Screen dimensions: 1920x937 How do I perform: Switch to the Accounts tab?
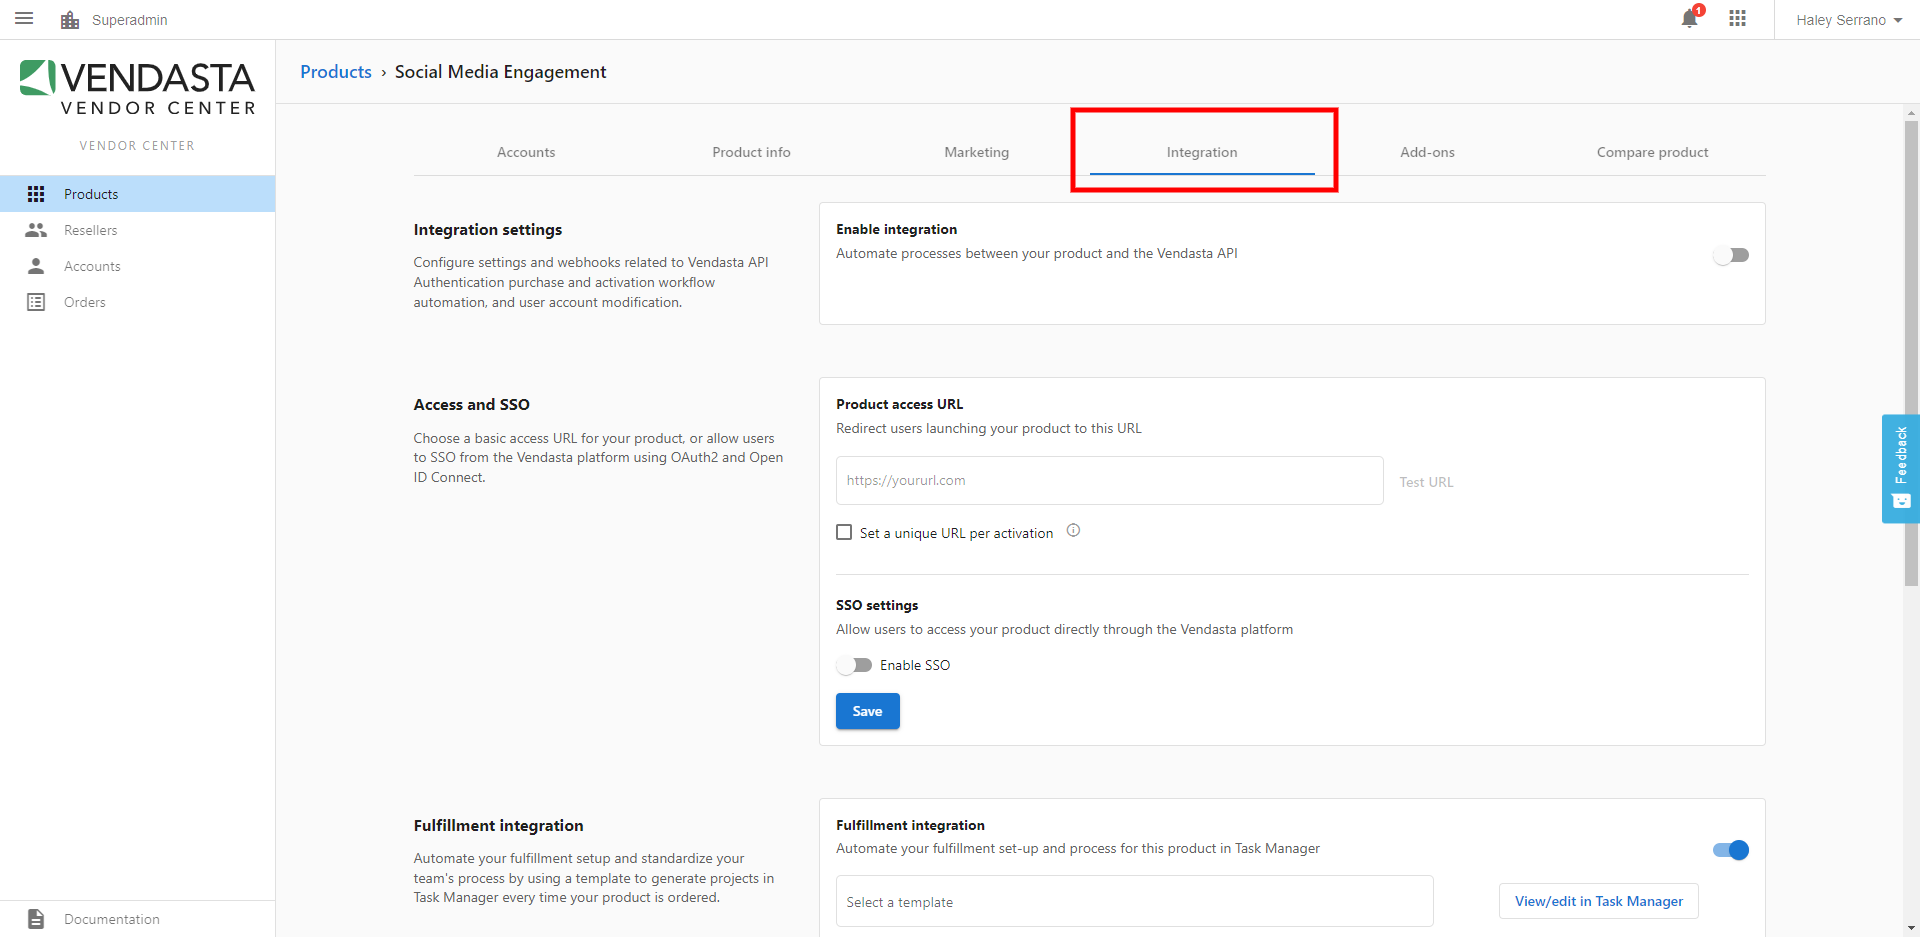click(526, 152)
